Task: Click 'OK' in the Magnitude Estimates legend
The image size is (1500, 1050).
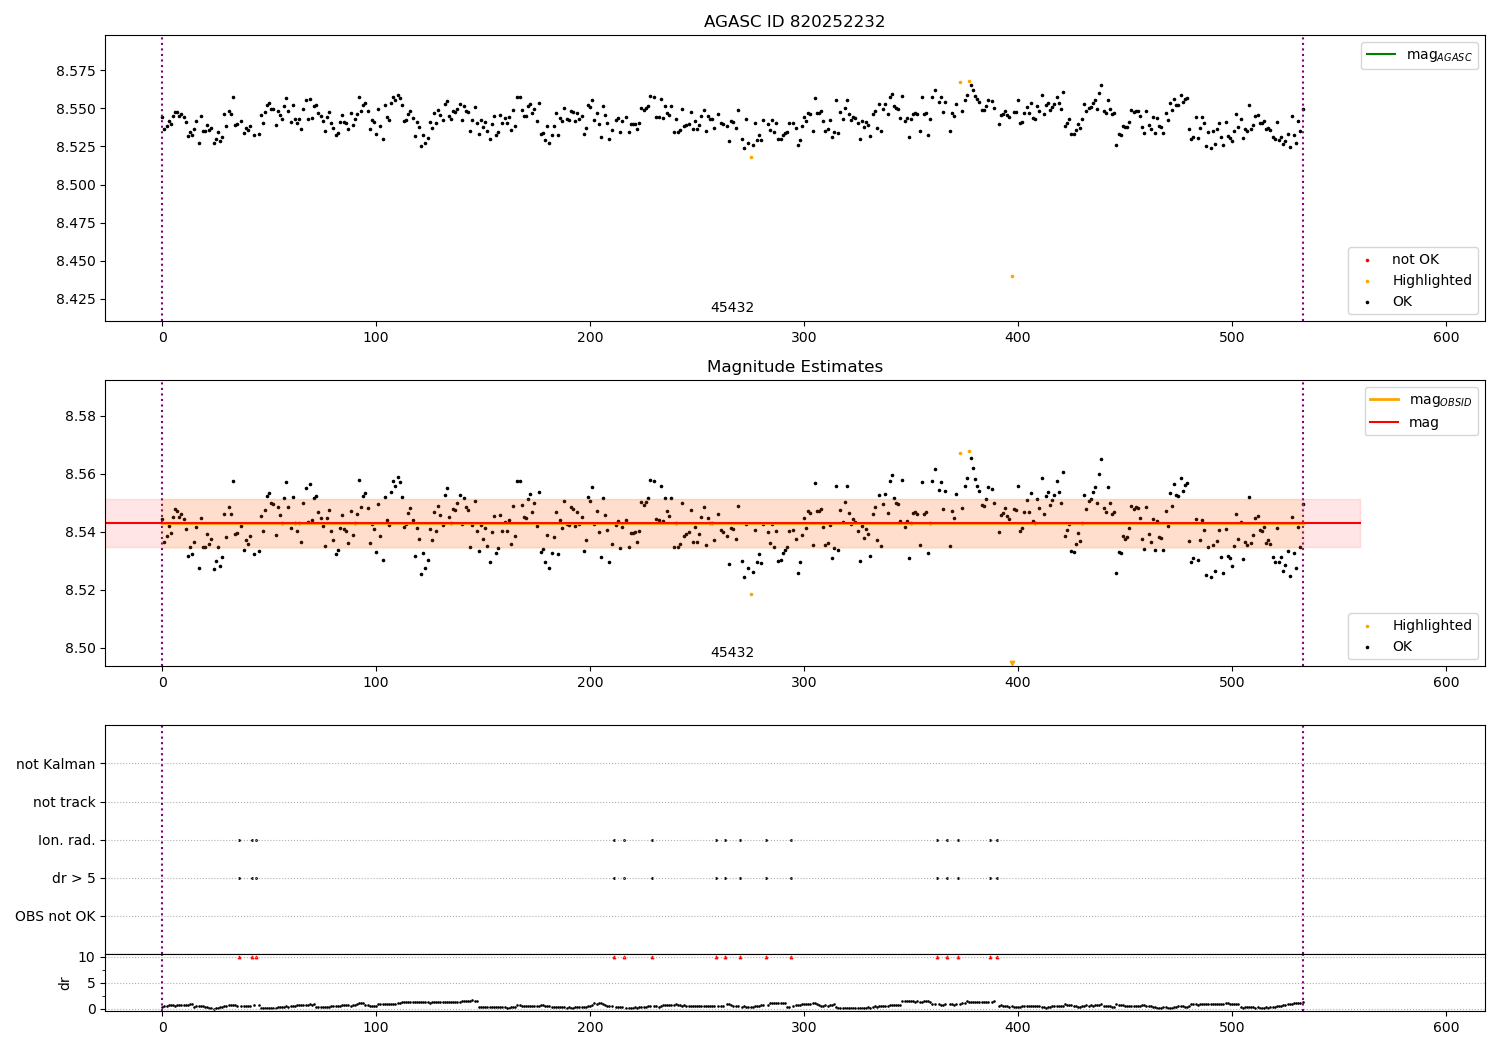Action: pos(1402,647)
